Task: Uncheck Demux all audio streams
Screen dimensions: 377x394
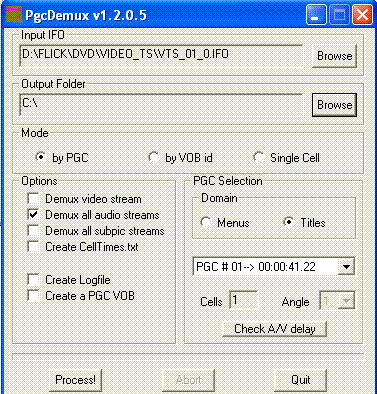Action: (x=33, y=215)
